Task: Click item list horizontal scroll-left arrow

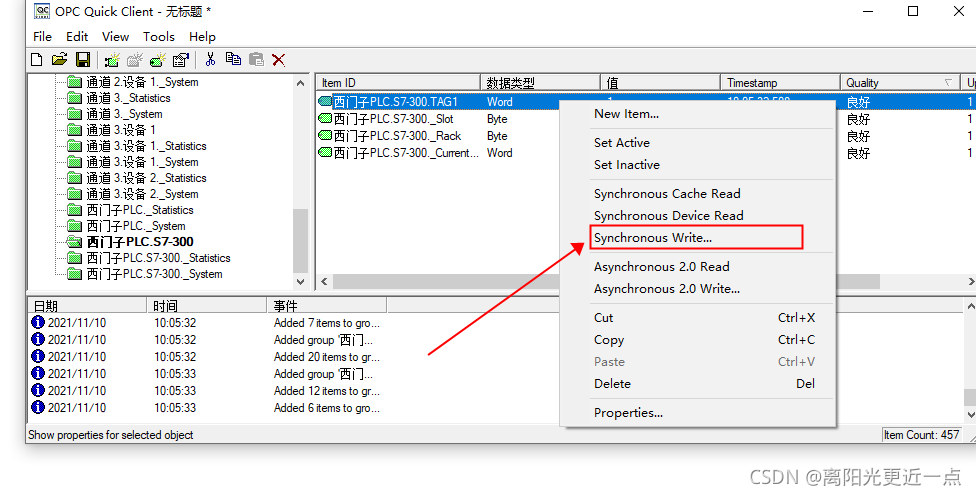Action: 324,281
